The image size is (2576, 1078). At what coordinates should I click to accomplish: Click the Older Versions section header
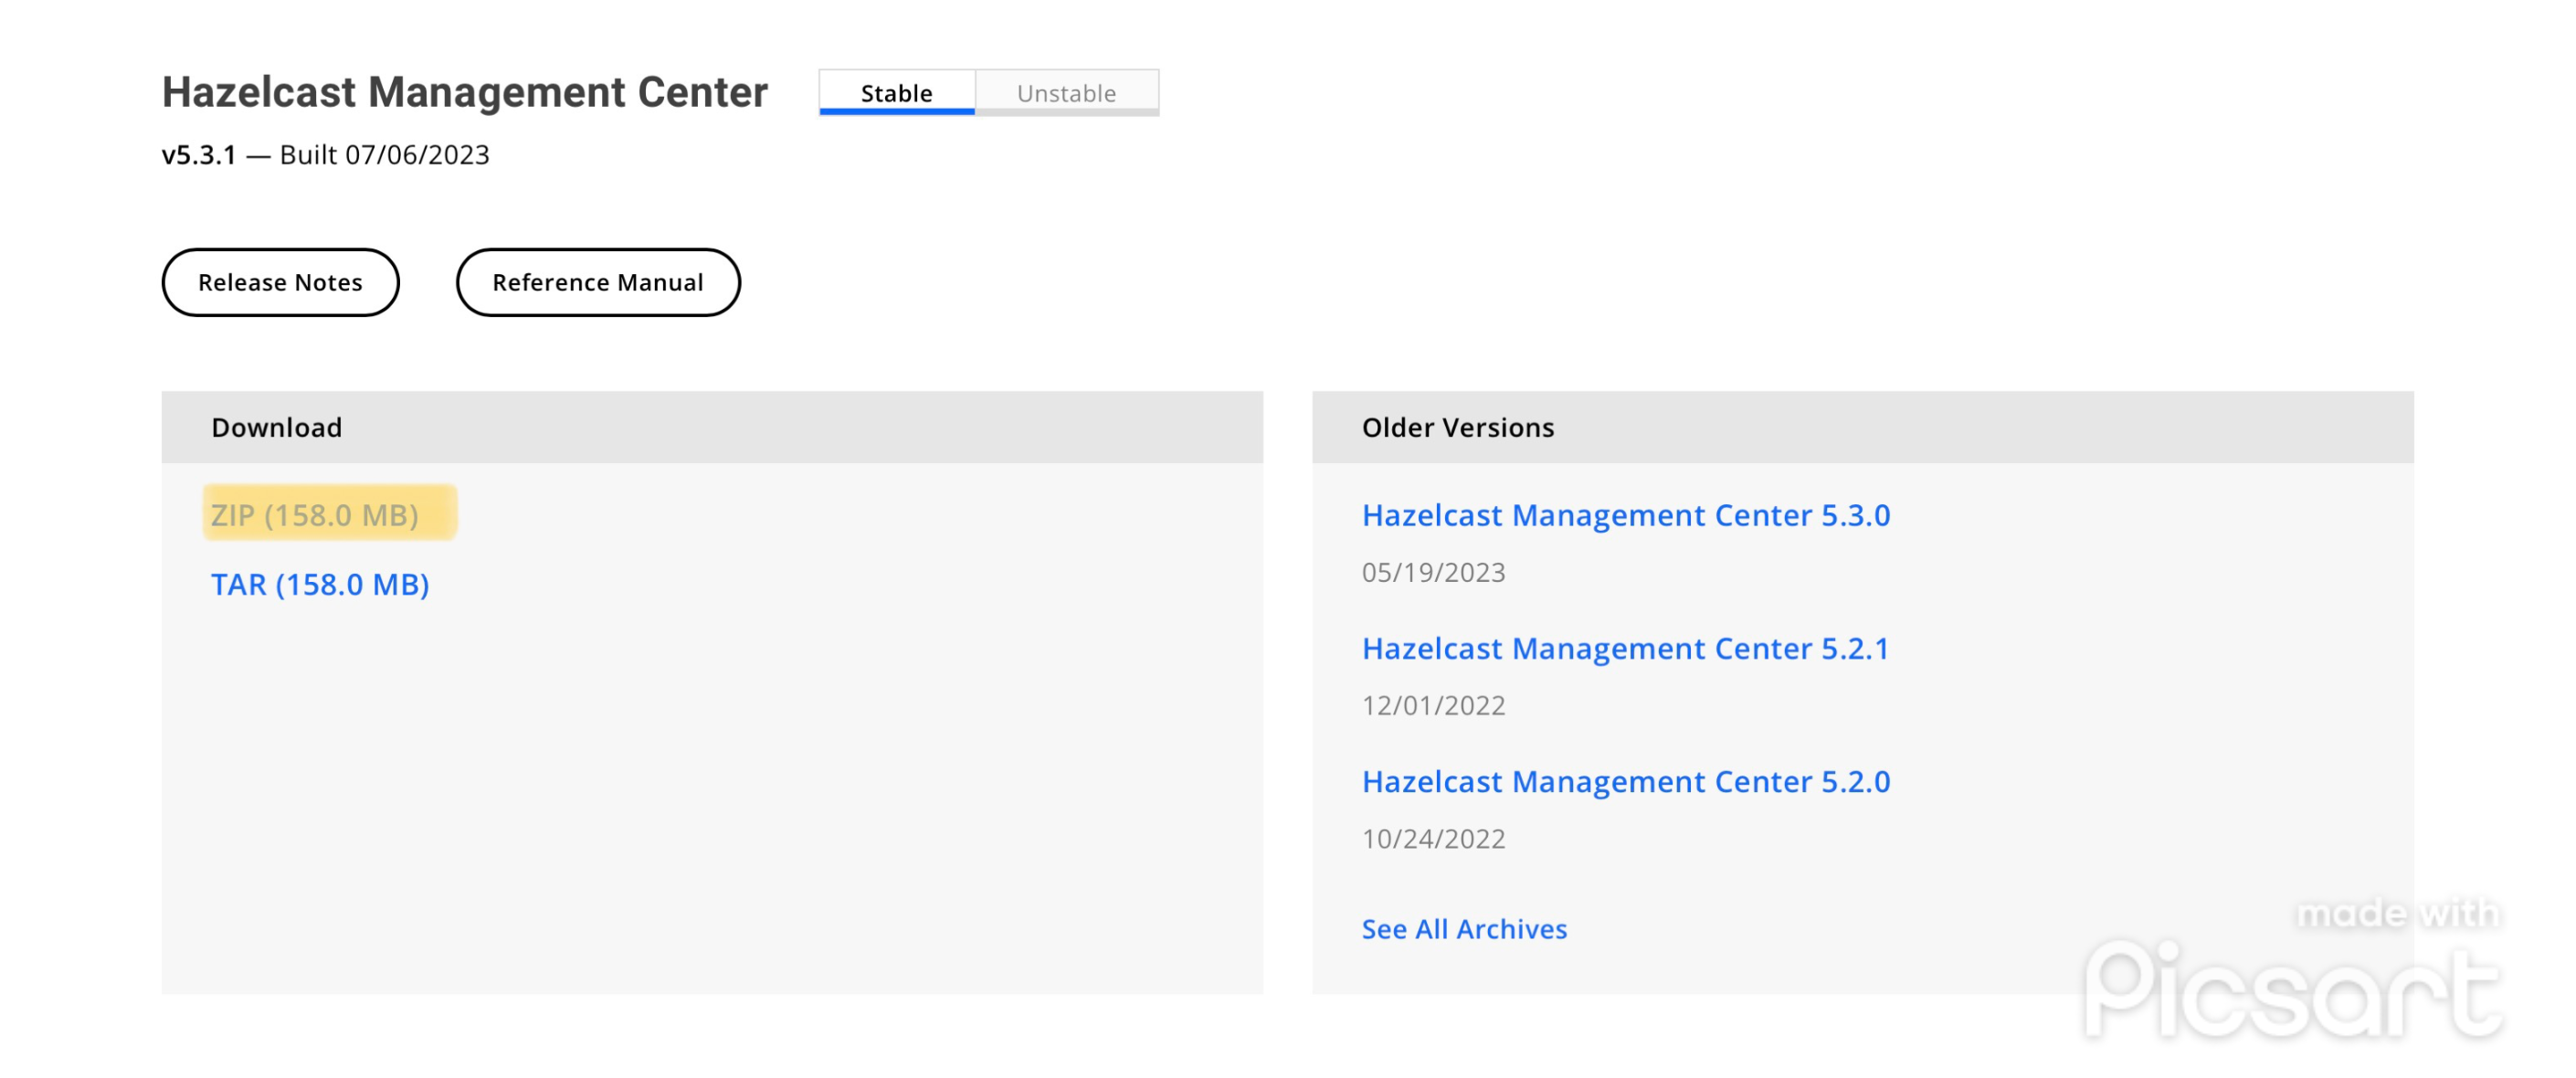click(x=1457, y=427)
